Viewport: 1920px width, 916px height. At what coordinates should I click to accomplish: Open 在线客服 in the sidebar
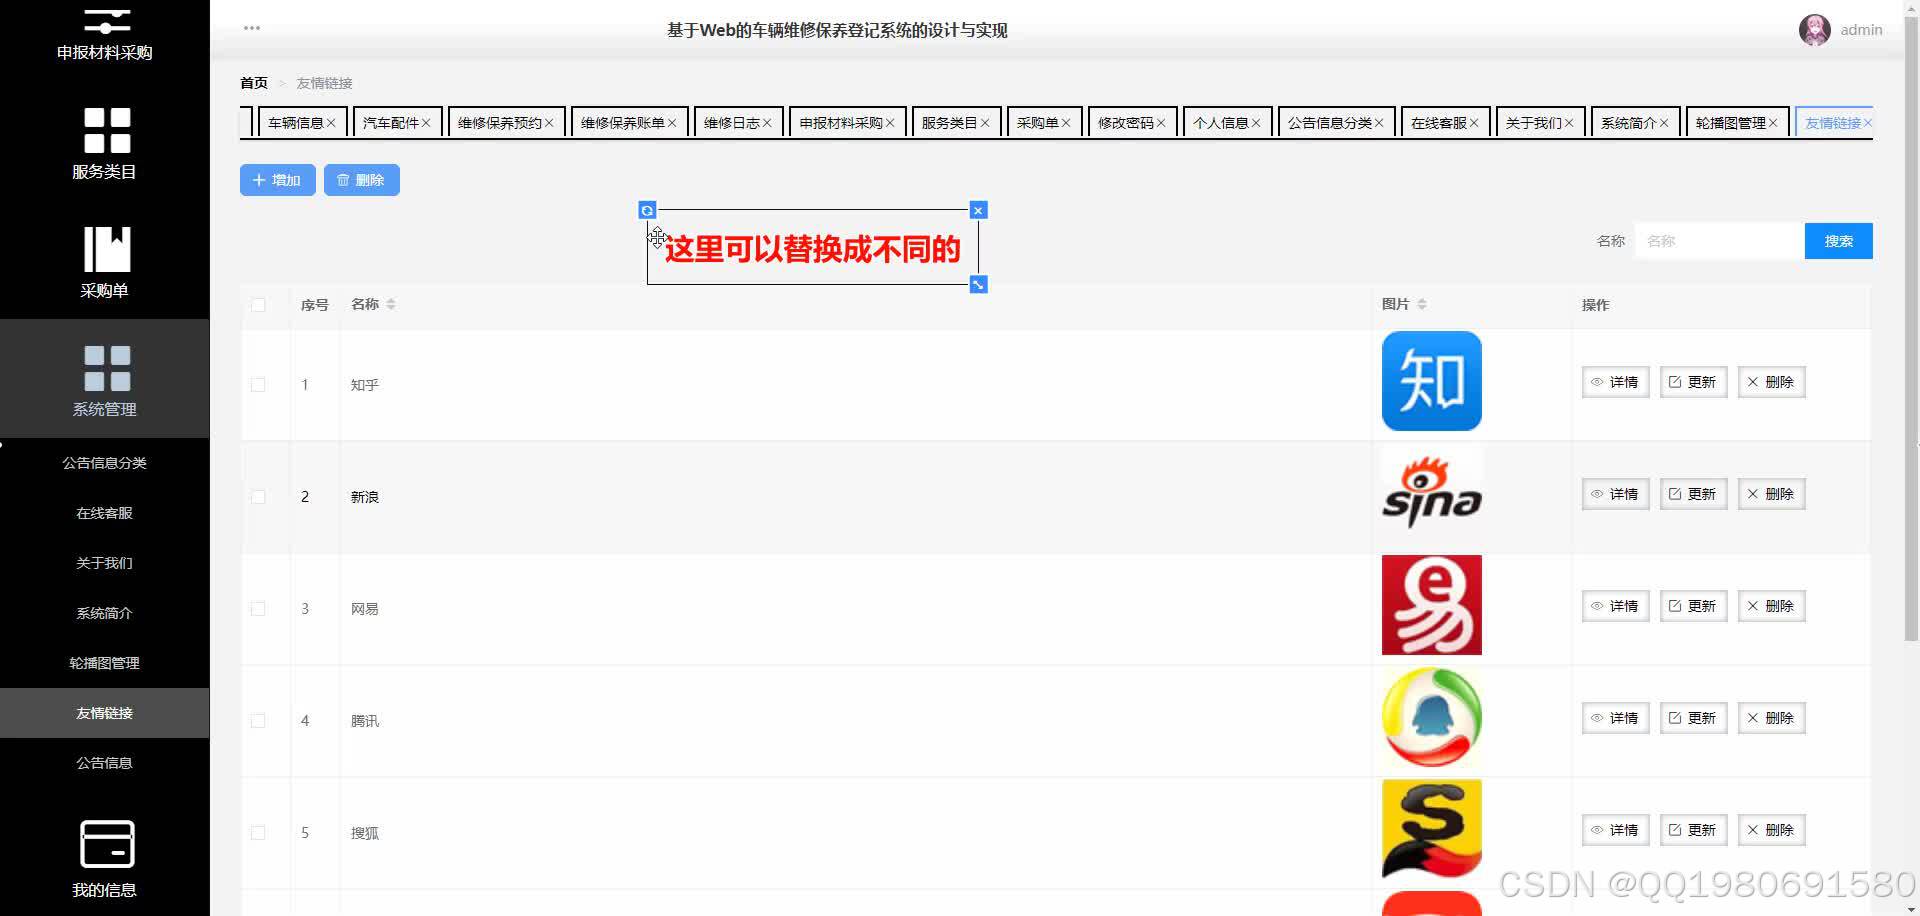click(x=105, y=513)
